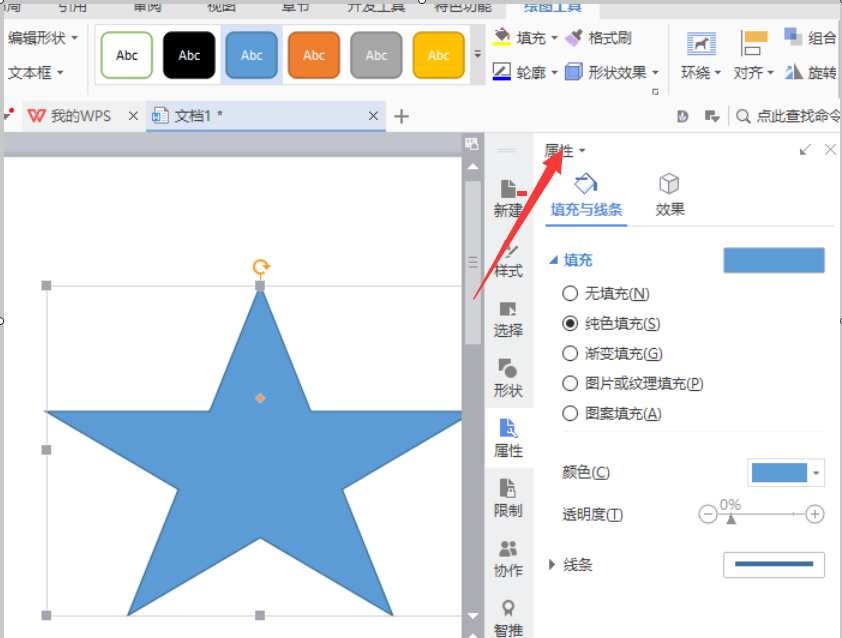Open the 样式 styles sidebar icon

click(509, 259)
